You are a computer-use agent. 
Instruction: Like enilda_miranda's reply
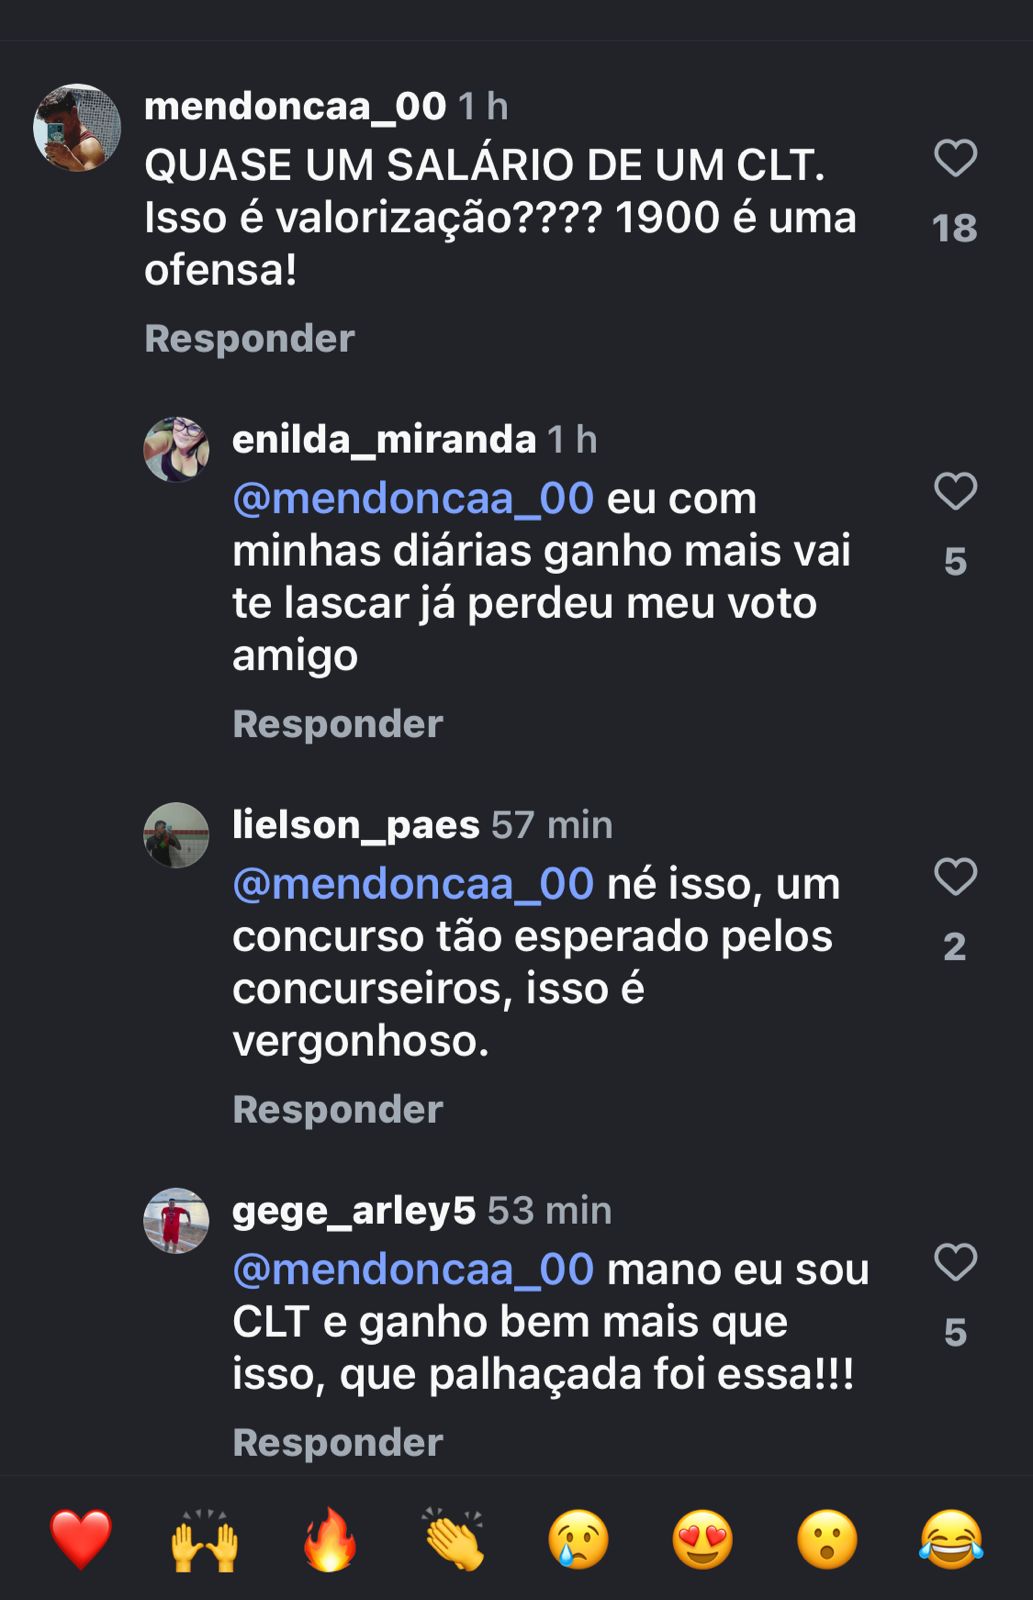pyautogui.click(x=955, y=491)
